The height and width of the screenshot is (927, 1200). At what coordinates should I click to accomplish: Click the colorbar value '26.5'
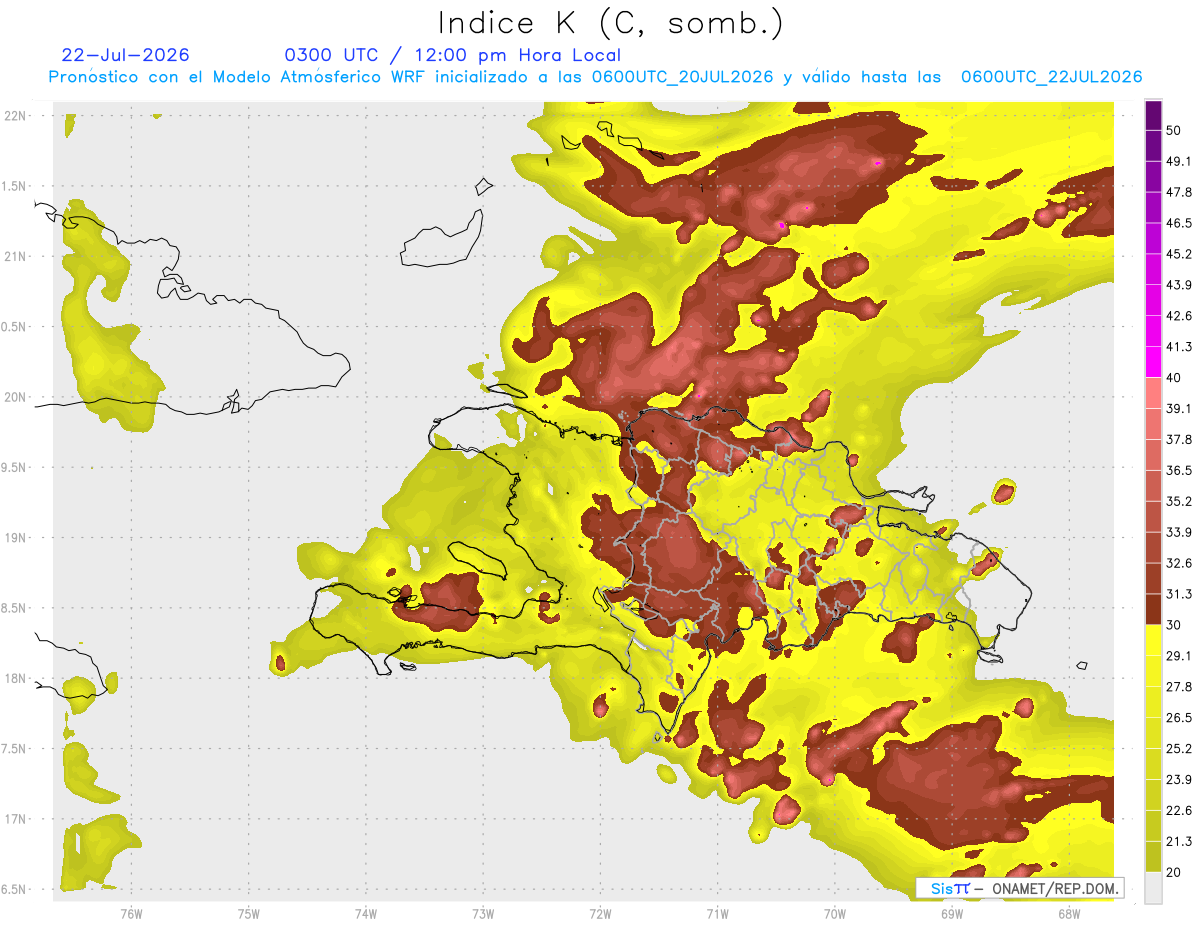click(1178, 718)
